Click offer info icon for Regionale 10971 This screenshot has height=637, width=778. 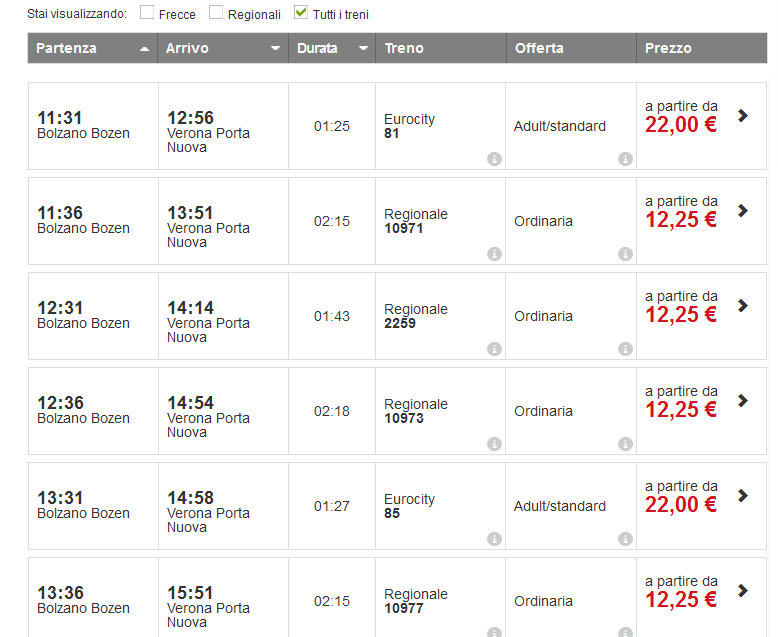pyautogui.click(x=625, y=254)
